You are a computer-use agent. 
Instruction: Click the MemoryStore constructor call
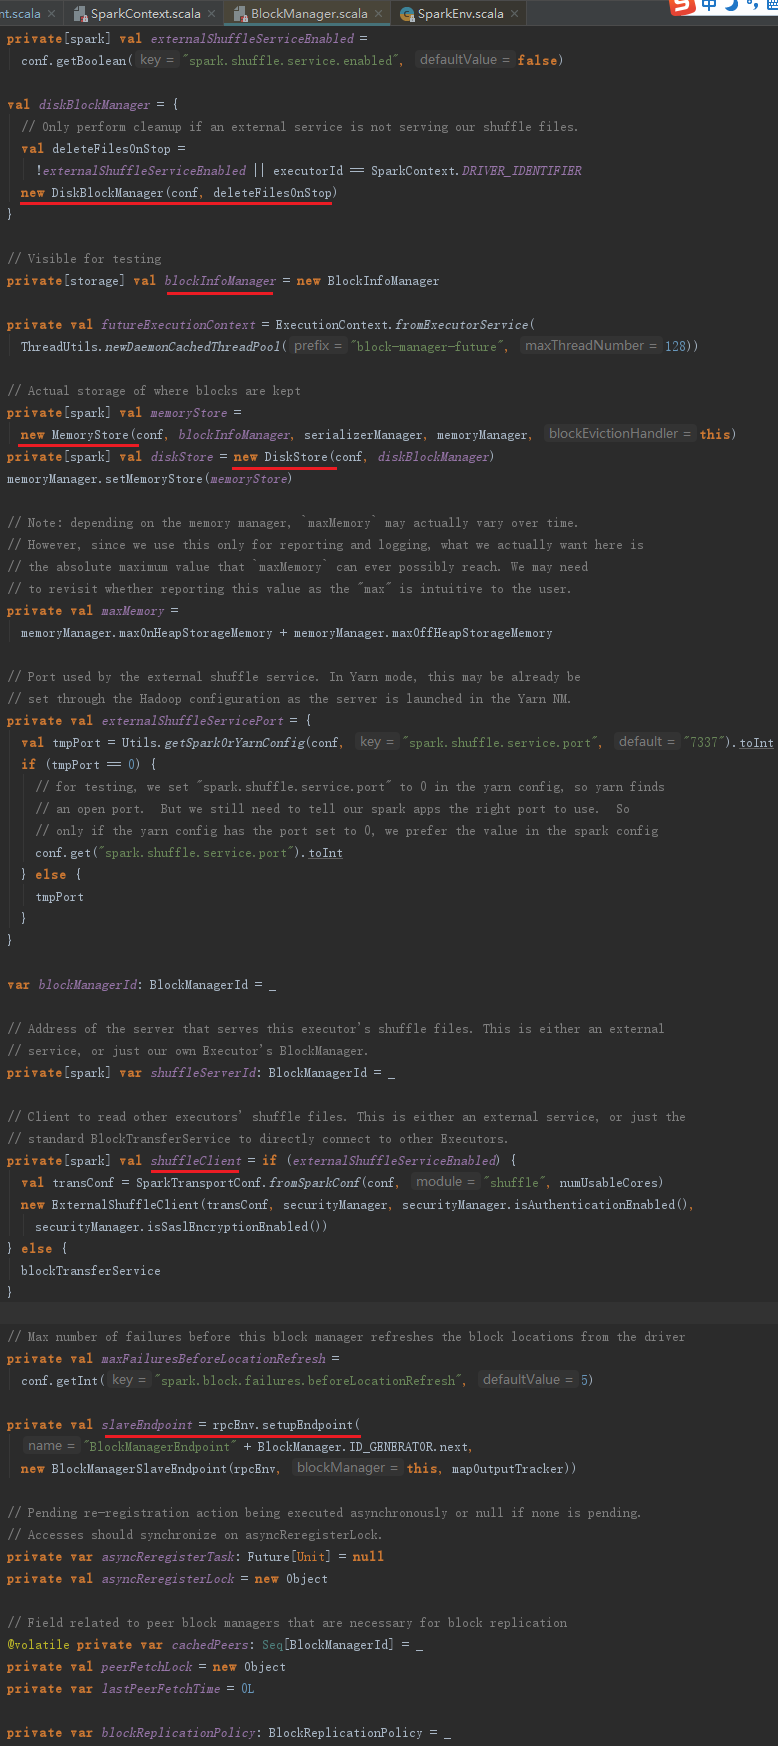(90, 435)
